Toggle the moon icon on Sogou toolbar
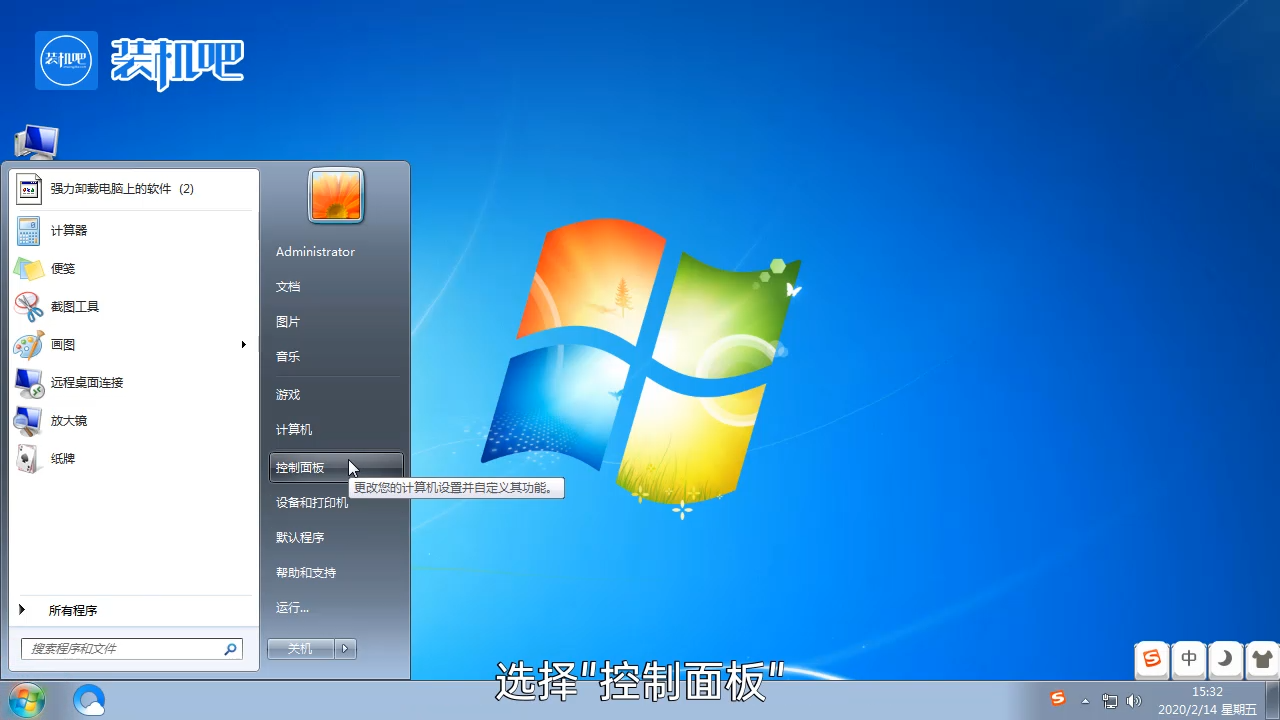1280x720 pixels. (1225, 659)
